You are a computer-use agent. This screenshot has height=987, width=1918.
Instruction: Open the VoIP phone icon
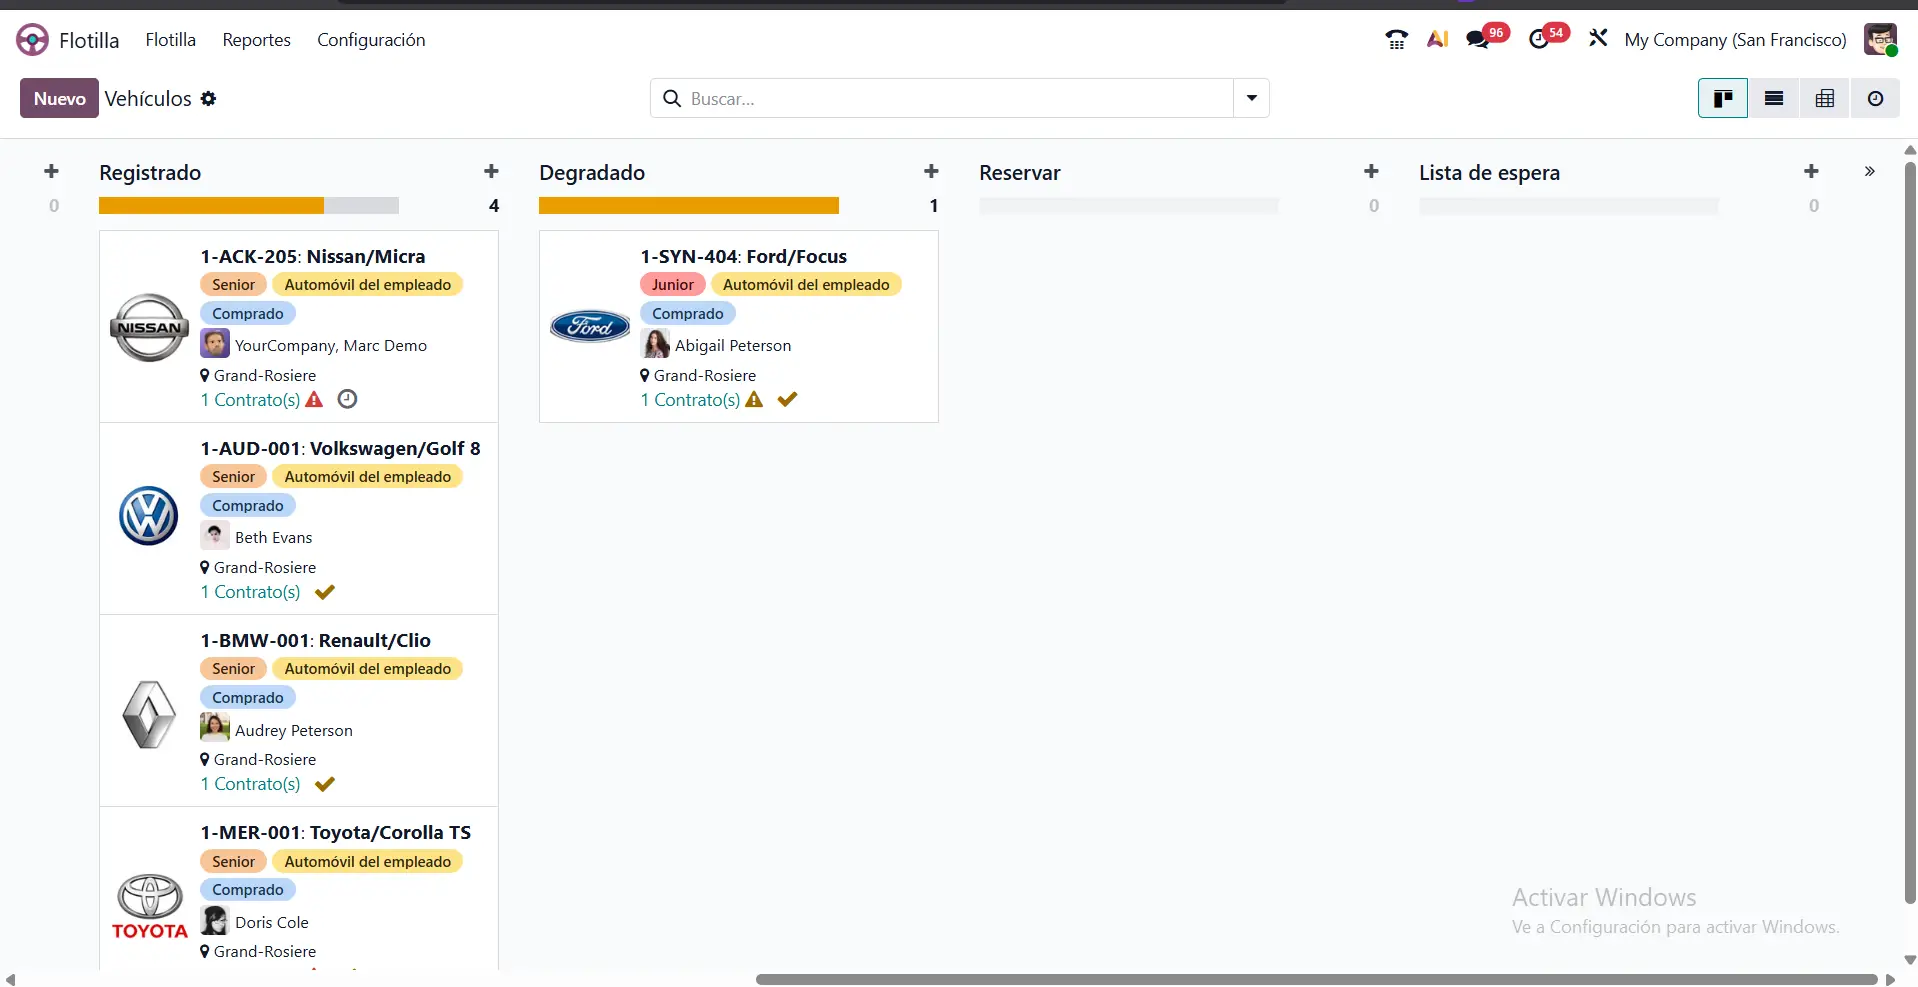click(x=1396, y=40)
